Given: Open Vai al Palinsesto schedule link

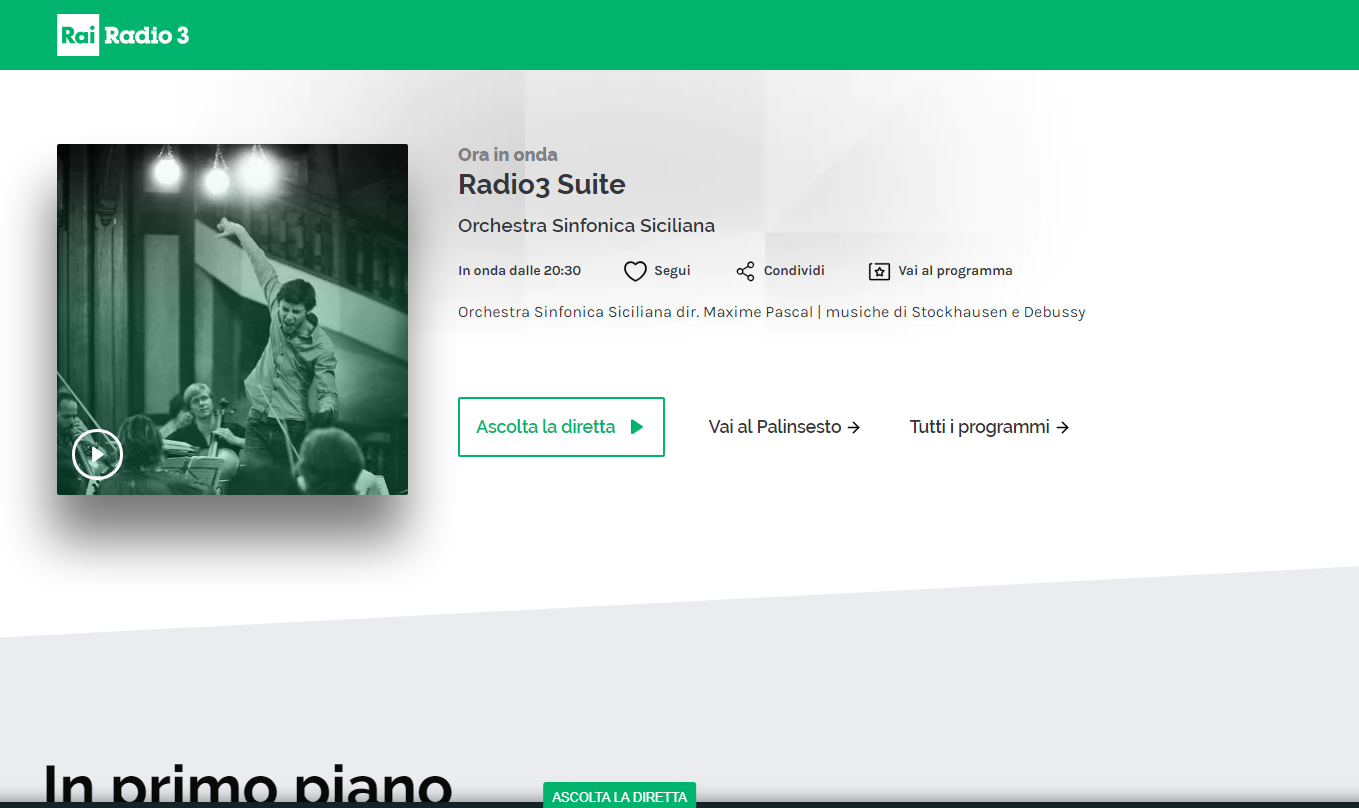Looking at the screenshot, I should [785, 427].
